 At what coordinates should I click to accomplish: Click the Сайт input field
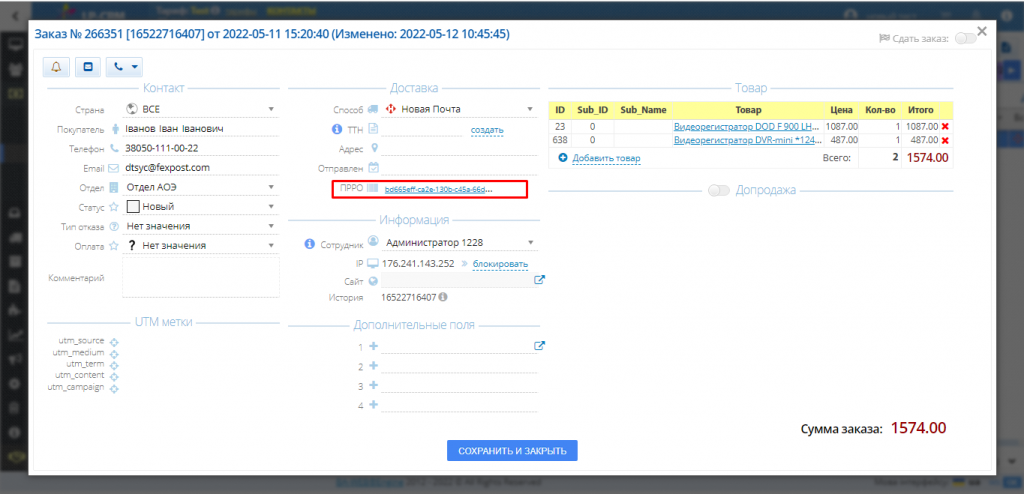(x=458, y=280)
